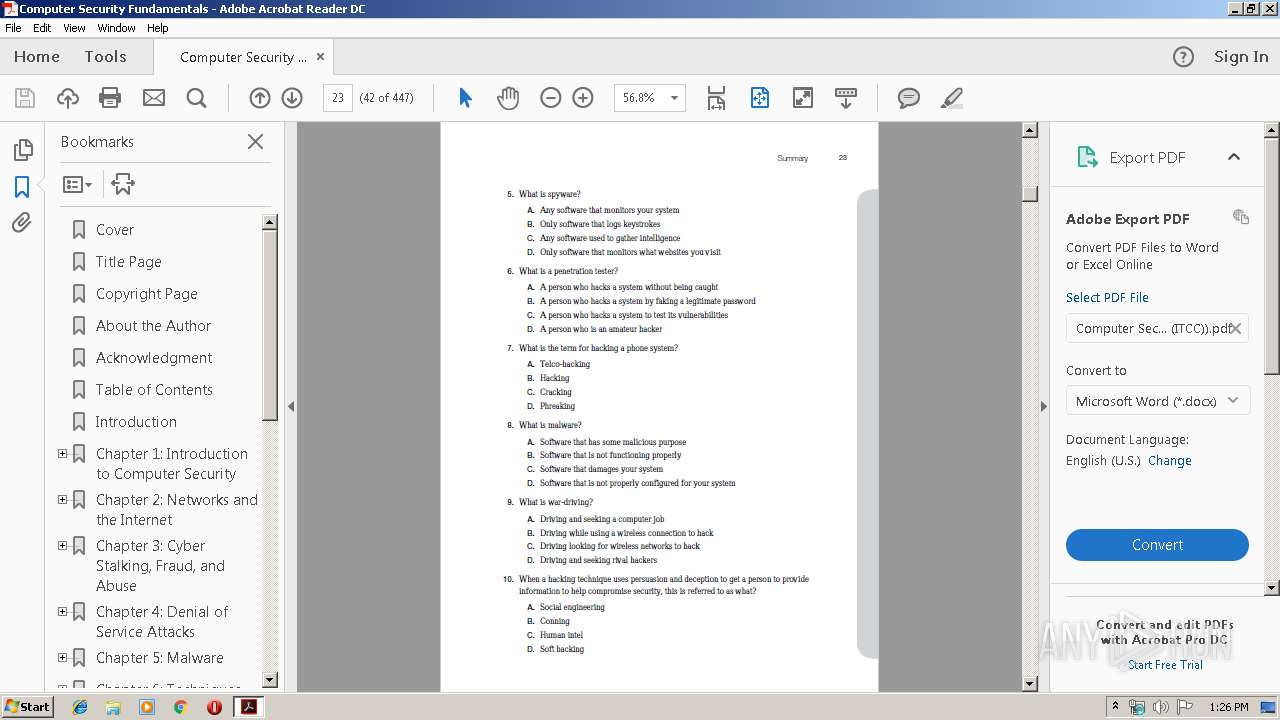Toggle the Bookmarks panel icon

click(x=22, y=187)
